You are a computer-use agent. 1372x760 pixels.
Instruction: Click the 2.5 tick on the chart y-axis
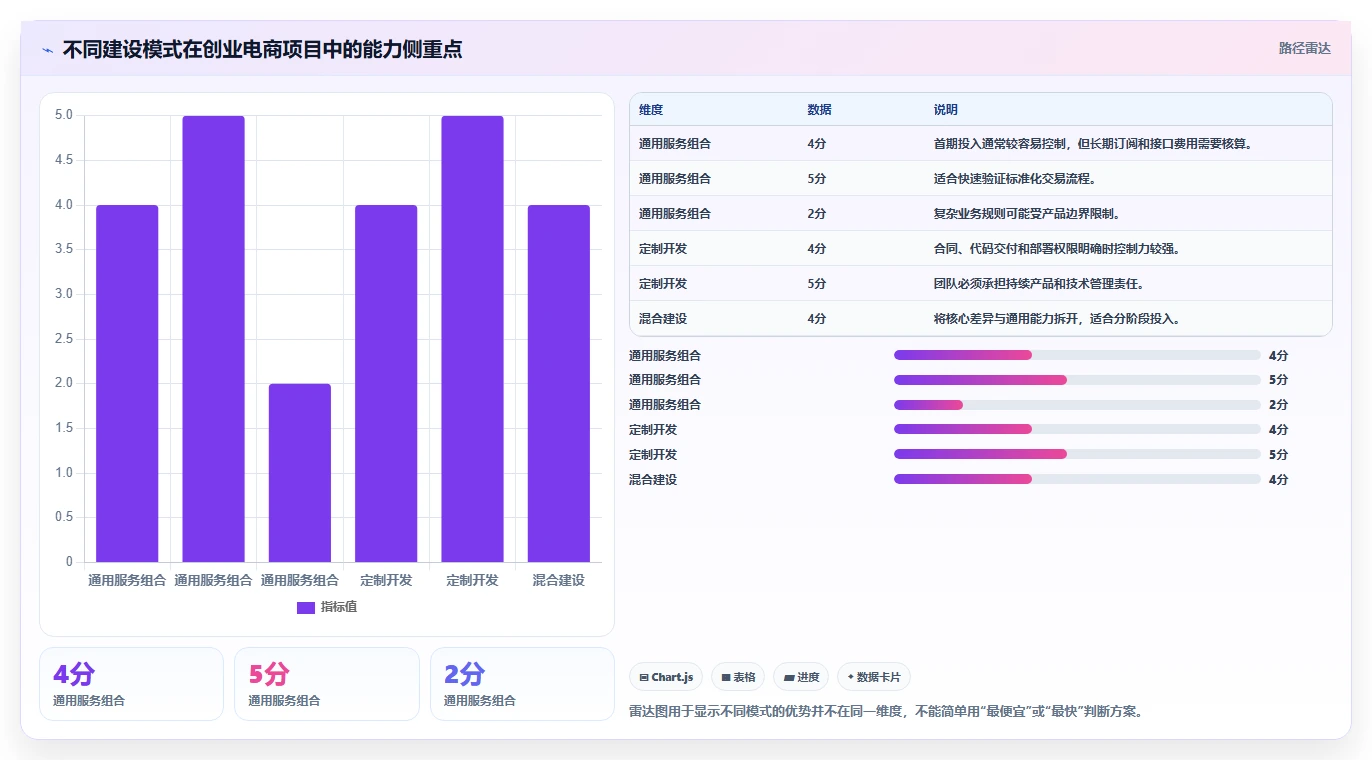[63, 339]
